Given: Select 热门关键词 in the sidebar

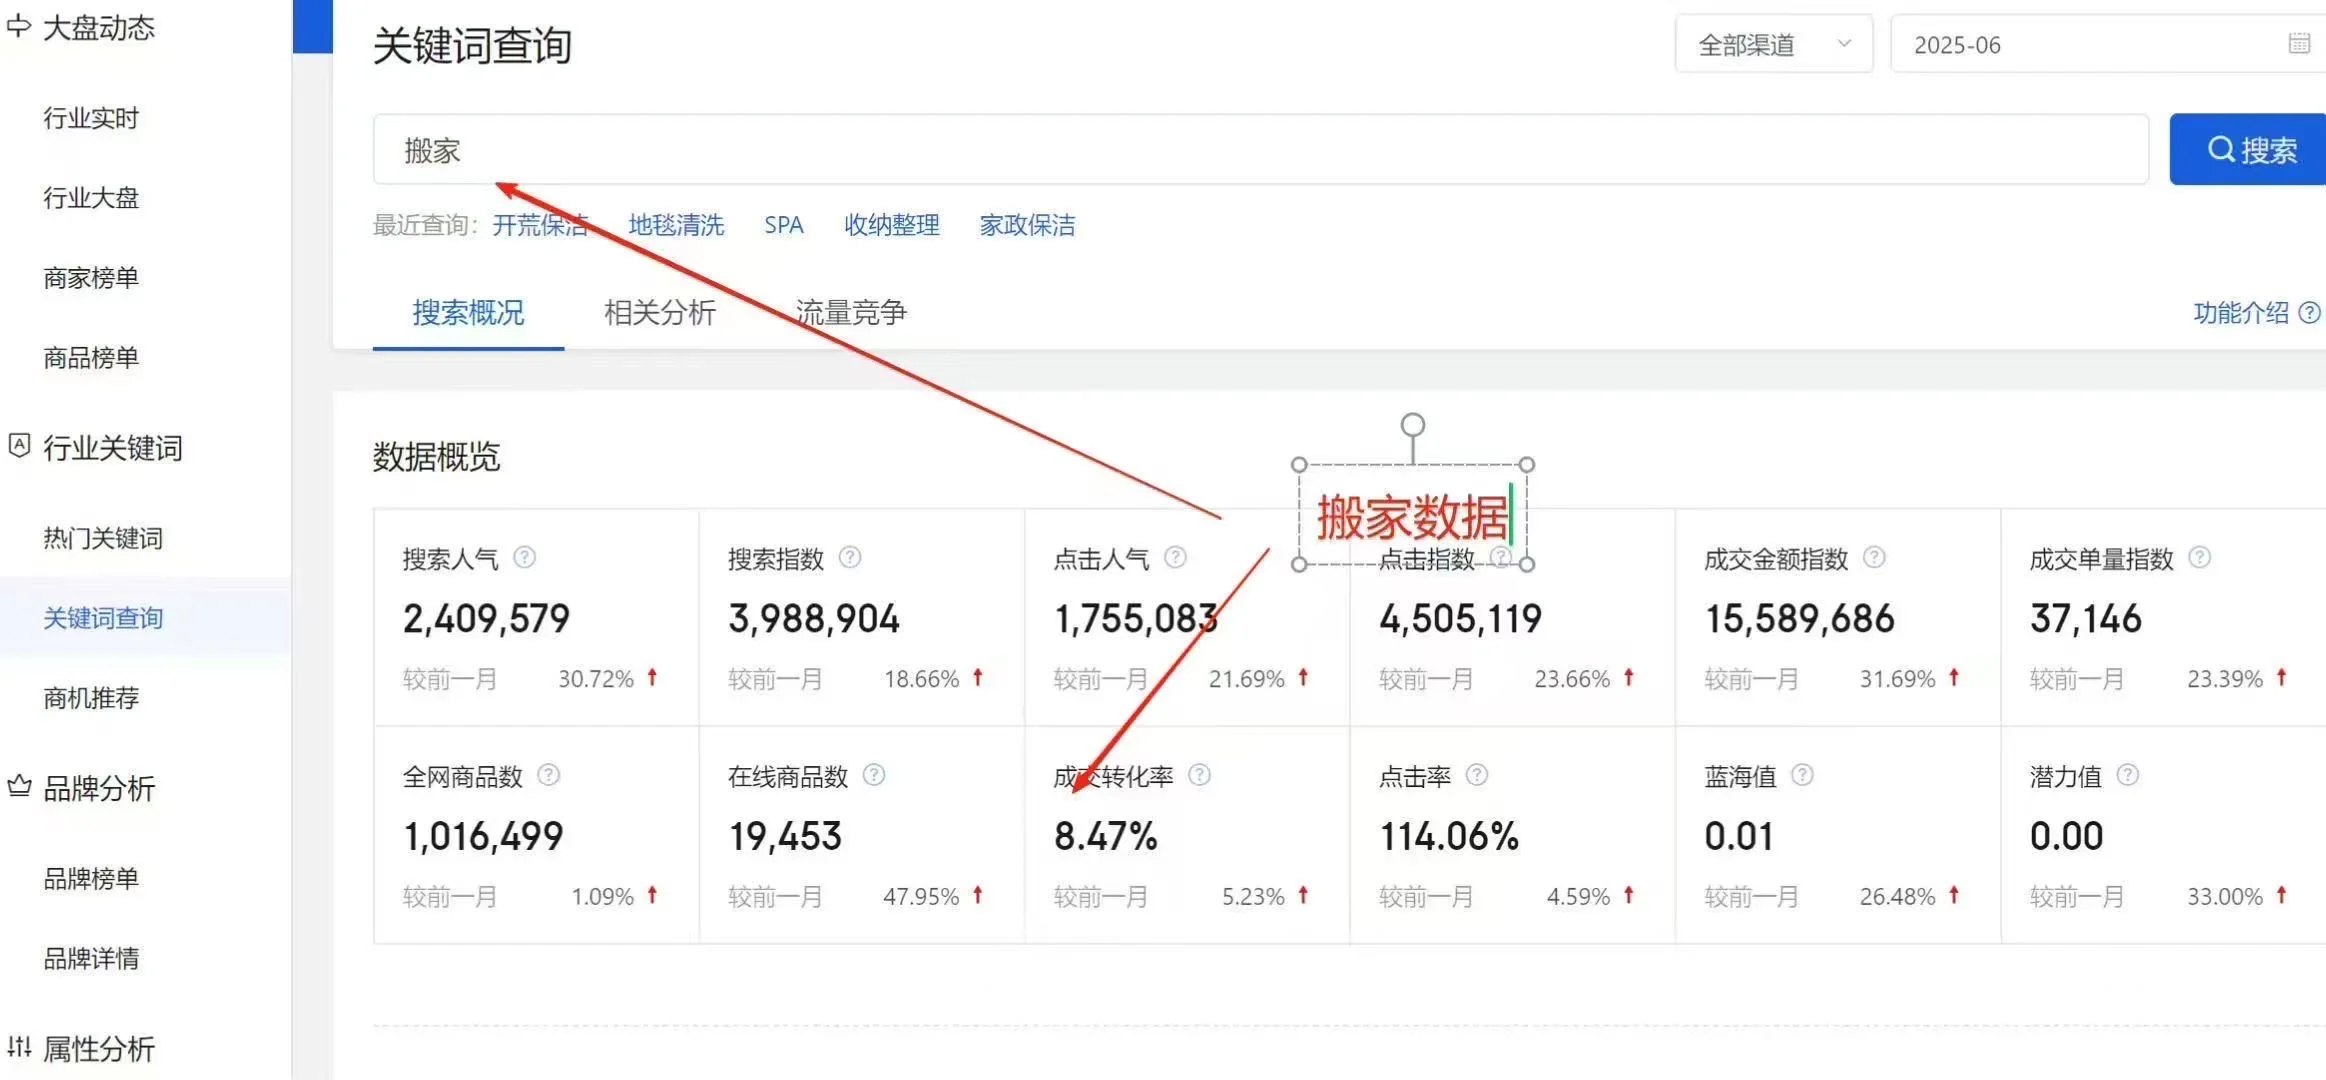Looking at the screenshot, I should coord(103,538).
